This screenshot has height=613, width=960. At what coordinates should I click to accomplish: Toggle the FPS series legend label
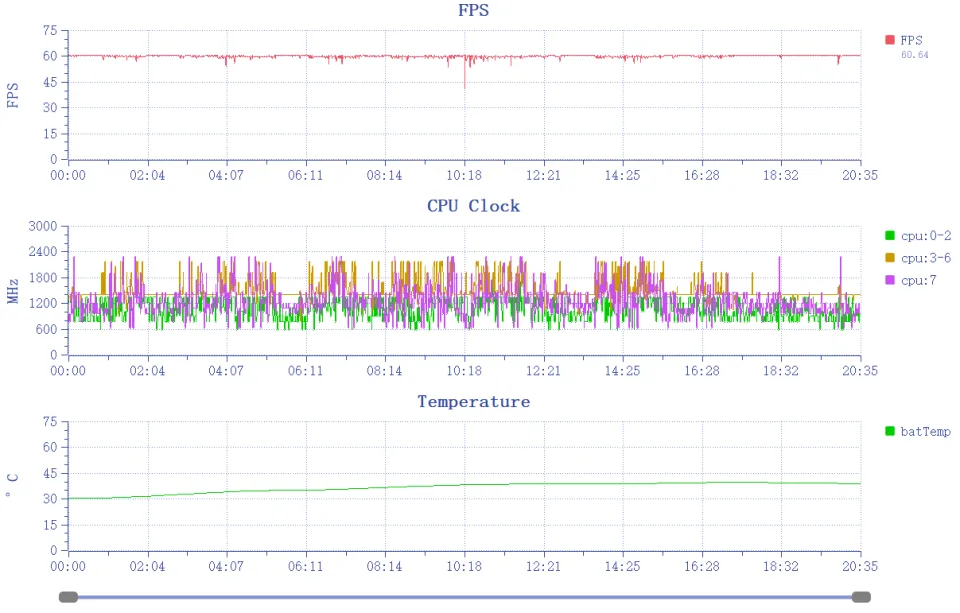pos(912,40)
